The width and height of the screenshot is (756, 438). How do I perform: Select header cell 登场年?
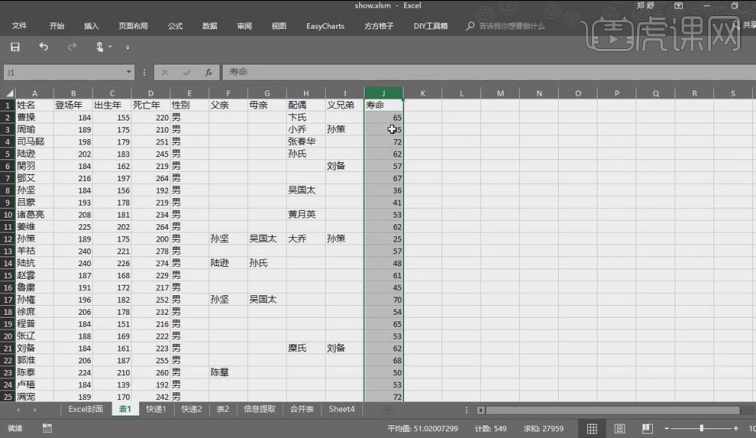point(73,105)
